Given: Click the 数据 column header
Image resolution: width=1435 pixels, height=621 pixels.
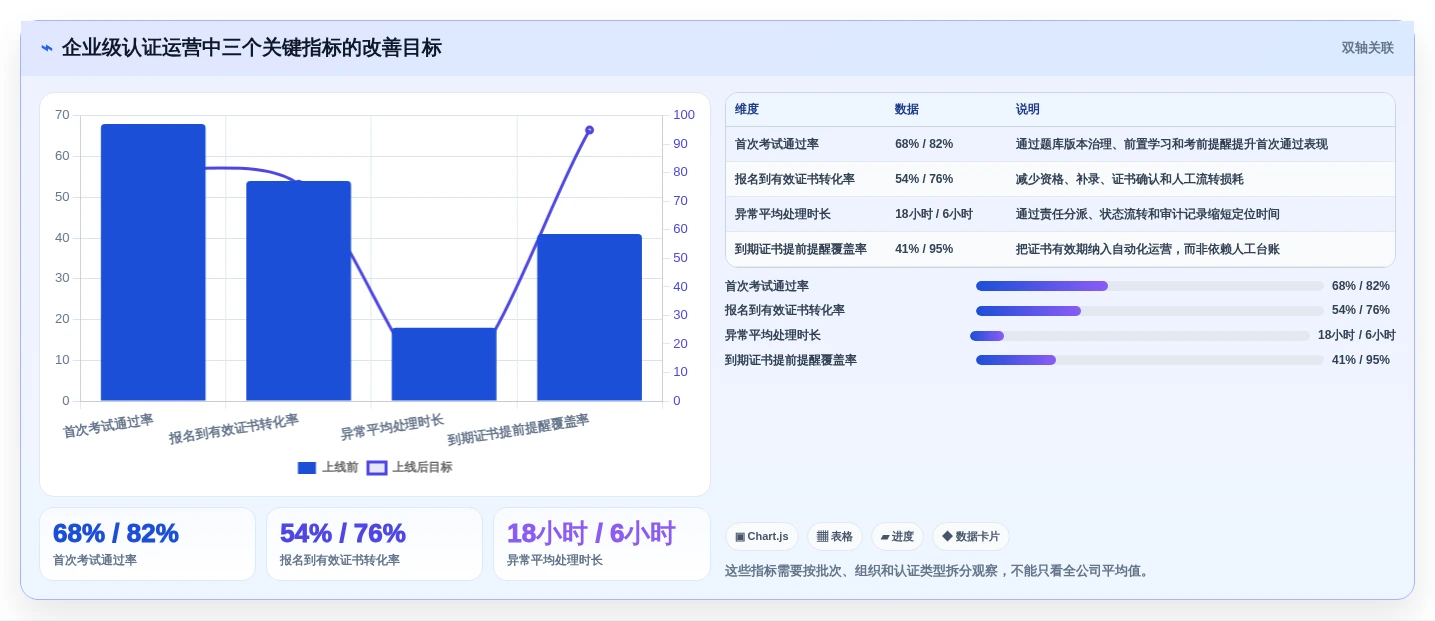Looking at the screenshot, I should point(907,109).
